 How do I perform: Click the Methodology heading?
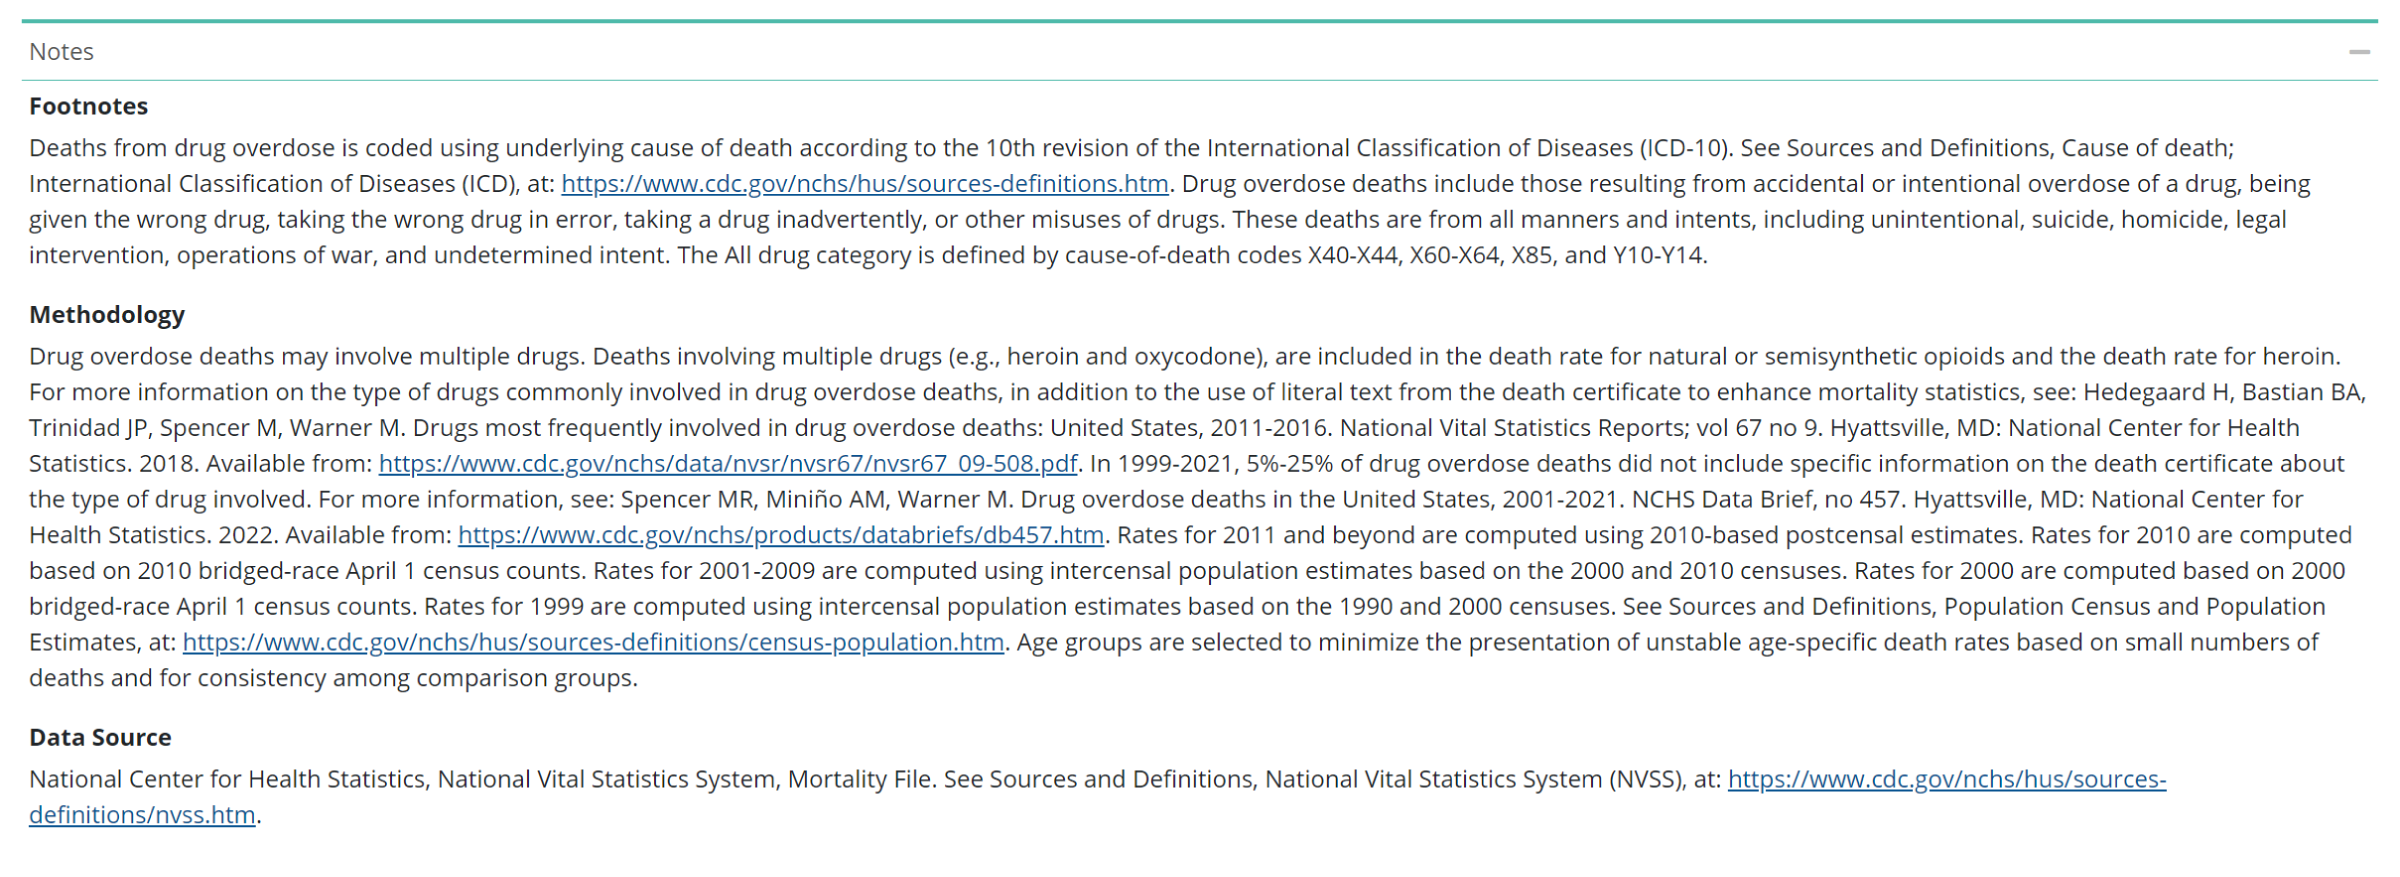[x=107, y=315]
